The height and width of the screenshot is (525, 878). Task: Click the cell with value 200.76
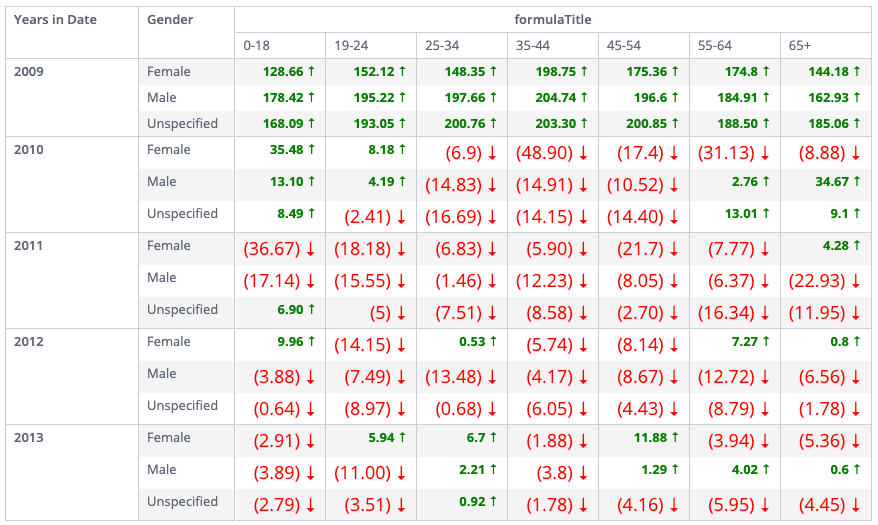click(x=455, y=123)
